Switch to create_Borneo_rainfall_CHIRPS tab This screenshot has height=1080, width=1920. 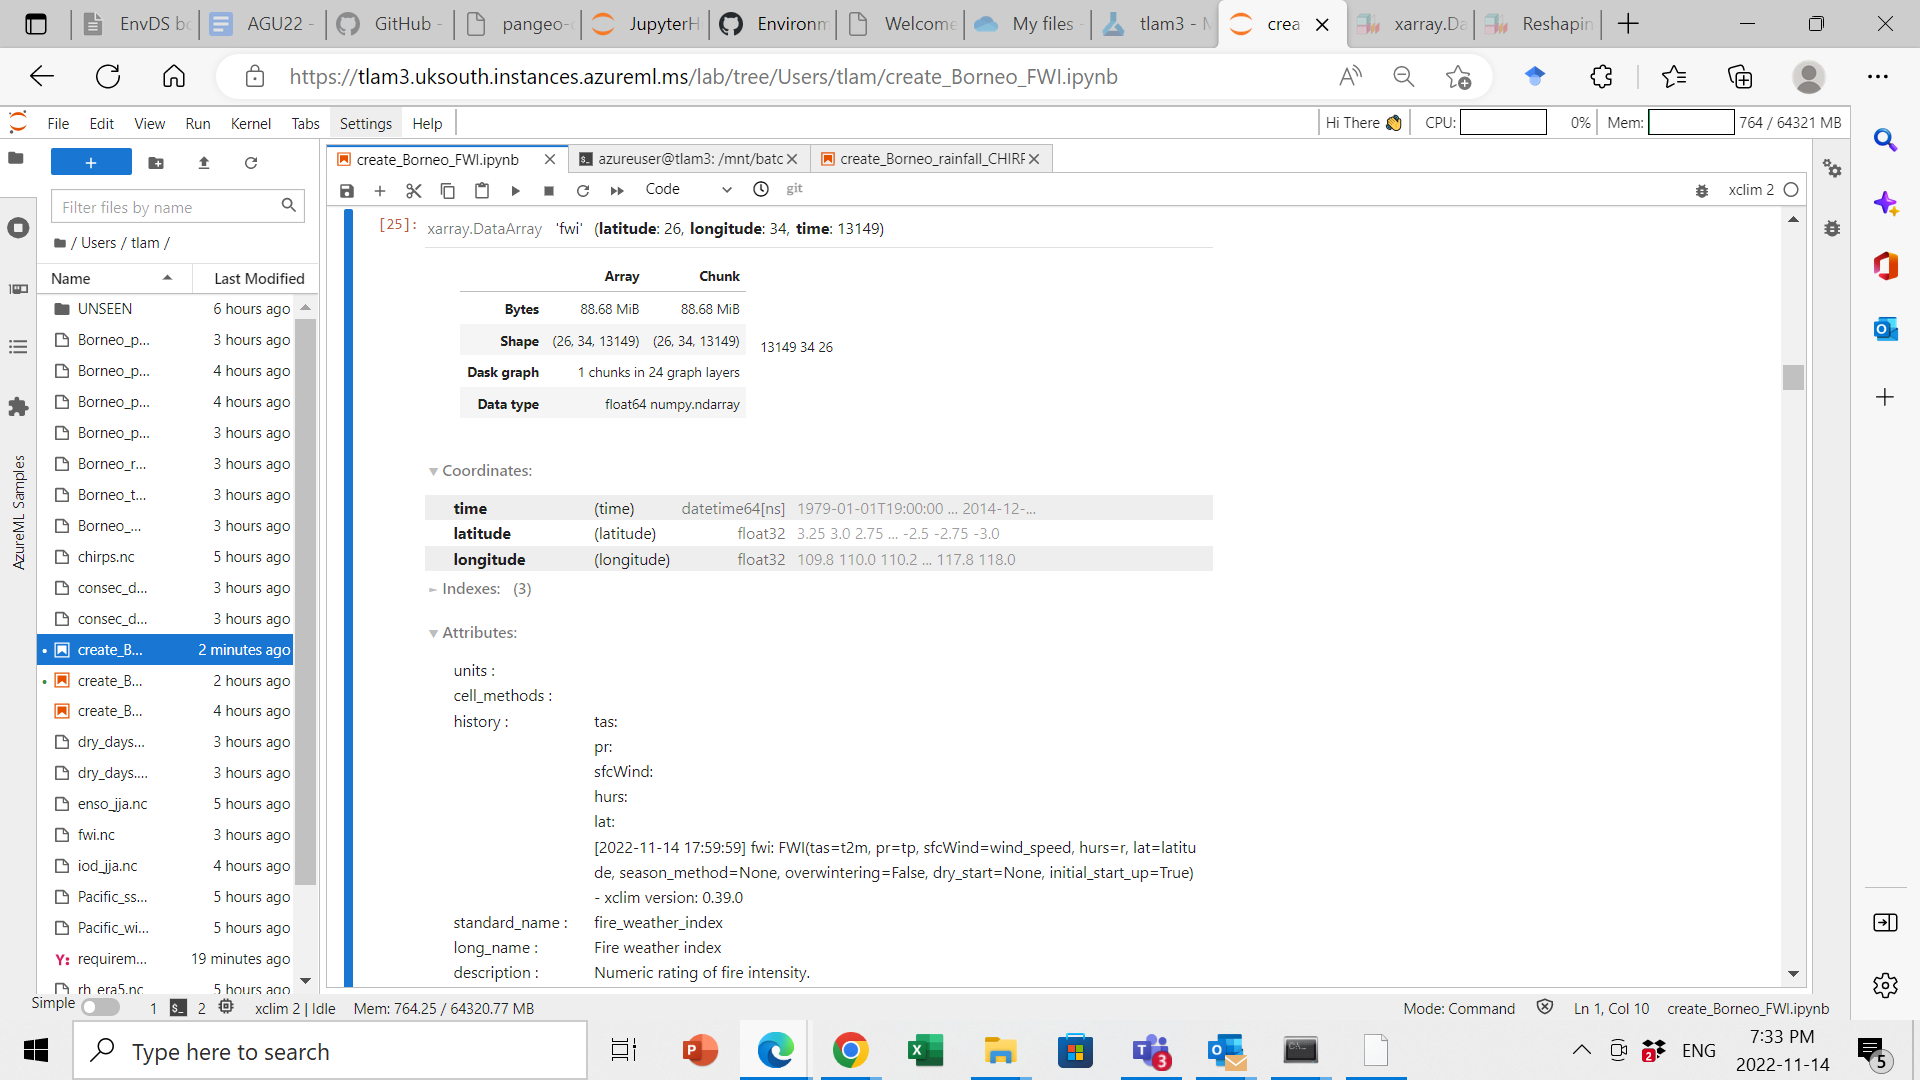pyautogui.click(x=930, y=159)
